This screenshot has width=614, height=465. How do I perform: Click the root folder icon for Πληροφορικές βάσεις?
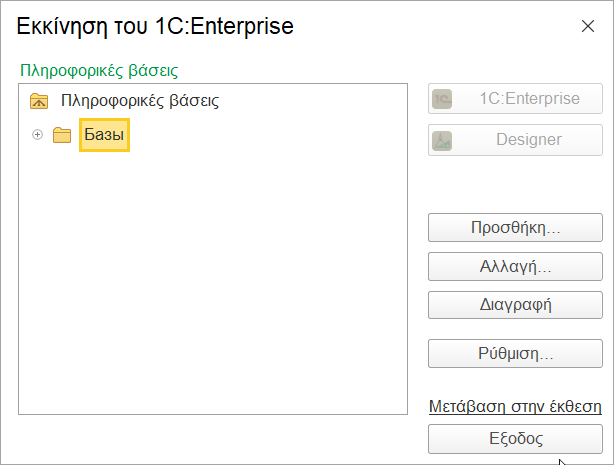pyautogui.click(x=39, y=101)
